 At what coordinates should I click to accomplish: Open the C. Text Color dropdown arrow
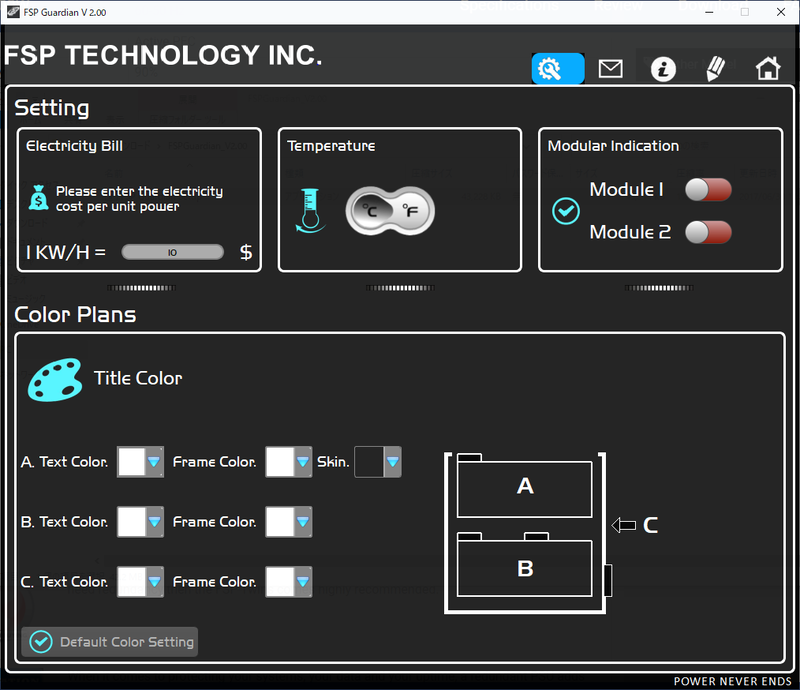(154, 582)
